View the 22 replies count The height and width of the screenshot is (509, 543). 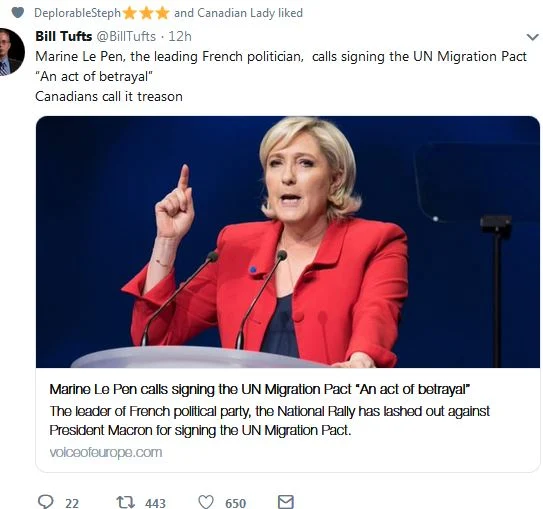tap(72, 503)
